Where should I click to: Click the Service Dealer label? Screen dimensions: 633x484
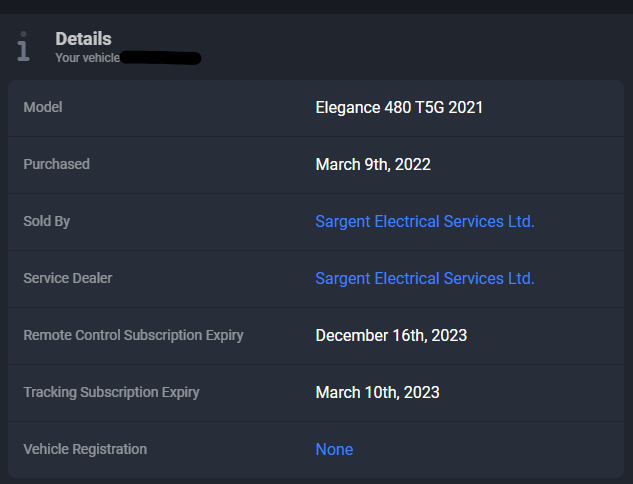coord(68,278)
